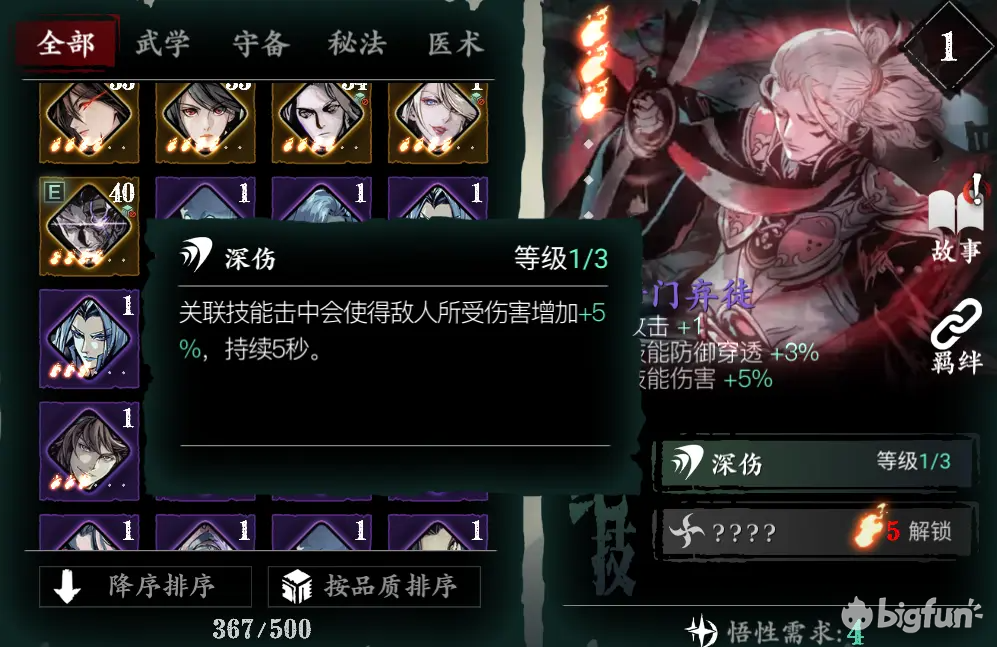This screenshot has width=997, height=647.
Task: Click the 深伤 等级1/3 skill row
Action: click(816, 463)
